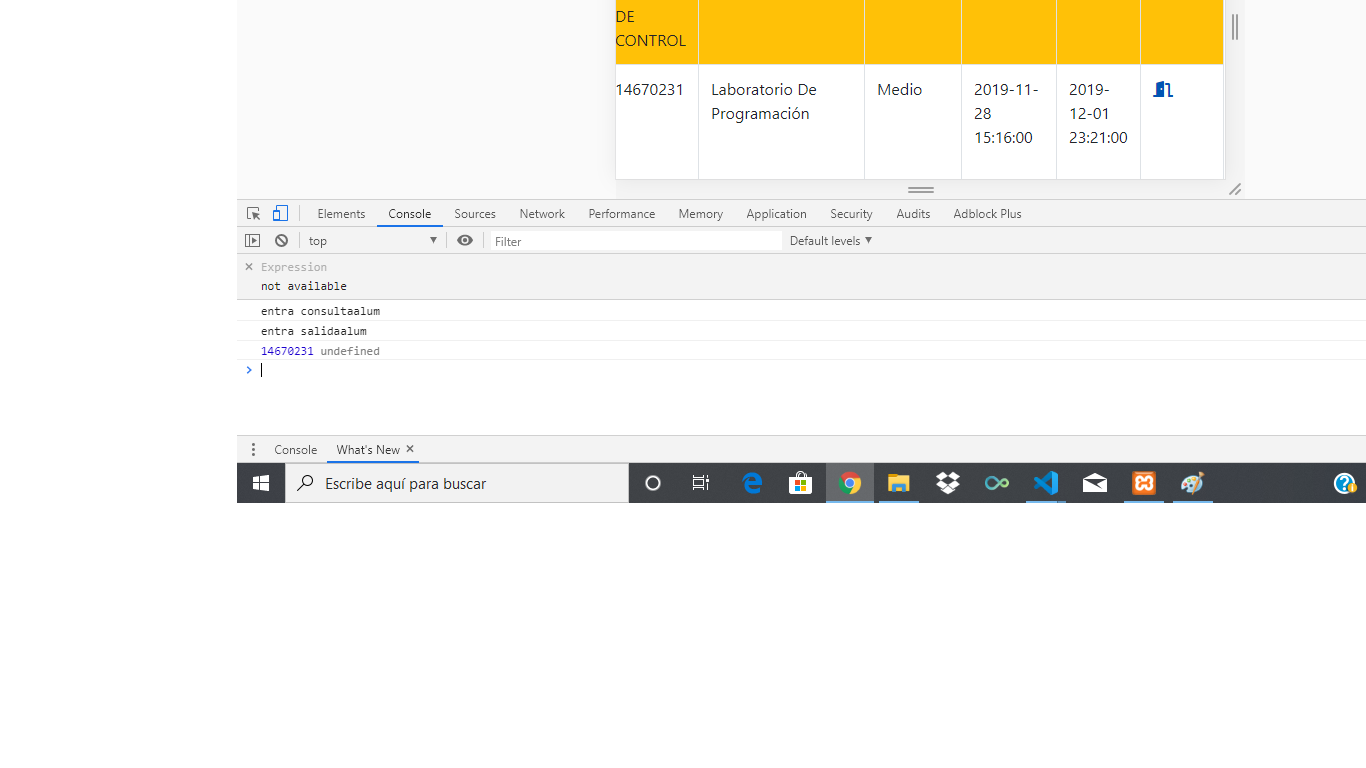Switch to the Console tab
1366x768 pixels.
coord(410,214)
